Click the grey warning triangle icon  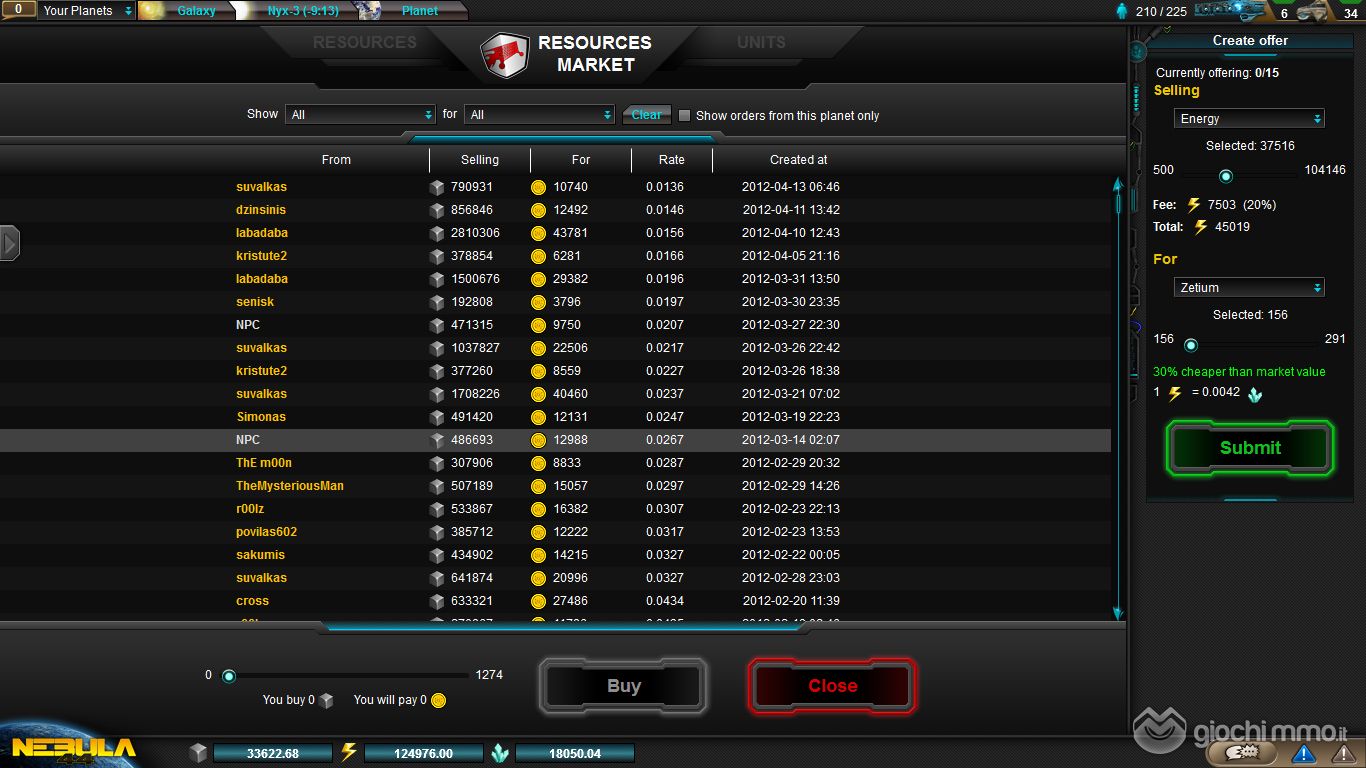coord(1344,753)
